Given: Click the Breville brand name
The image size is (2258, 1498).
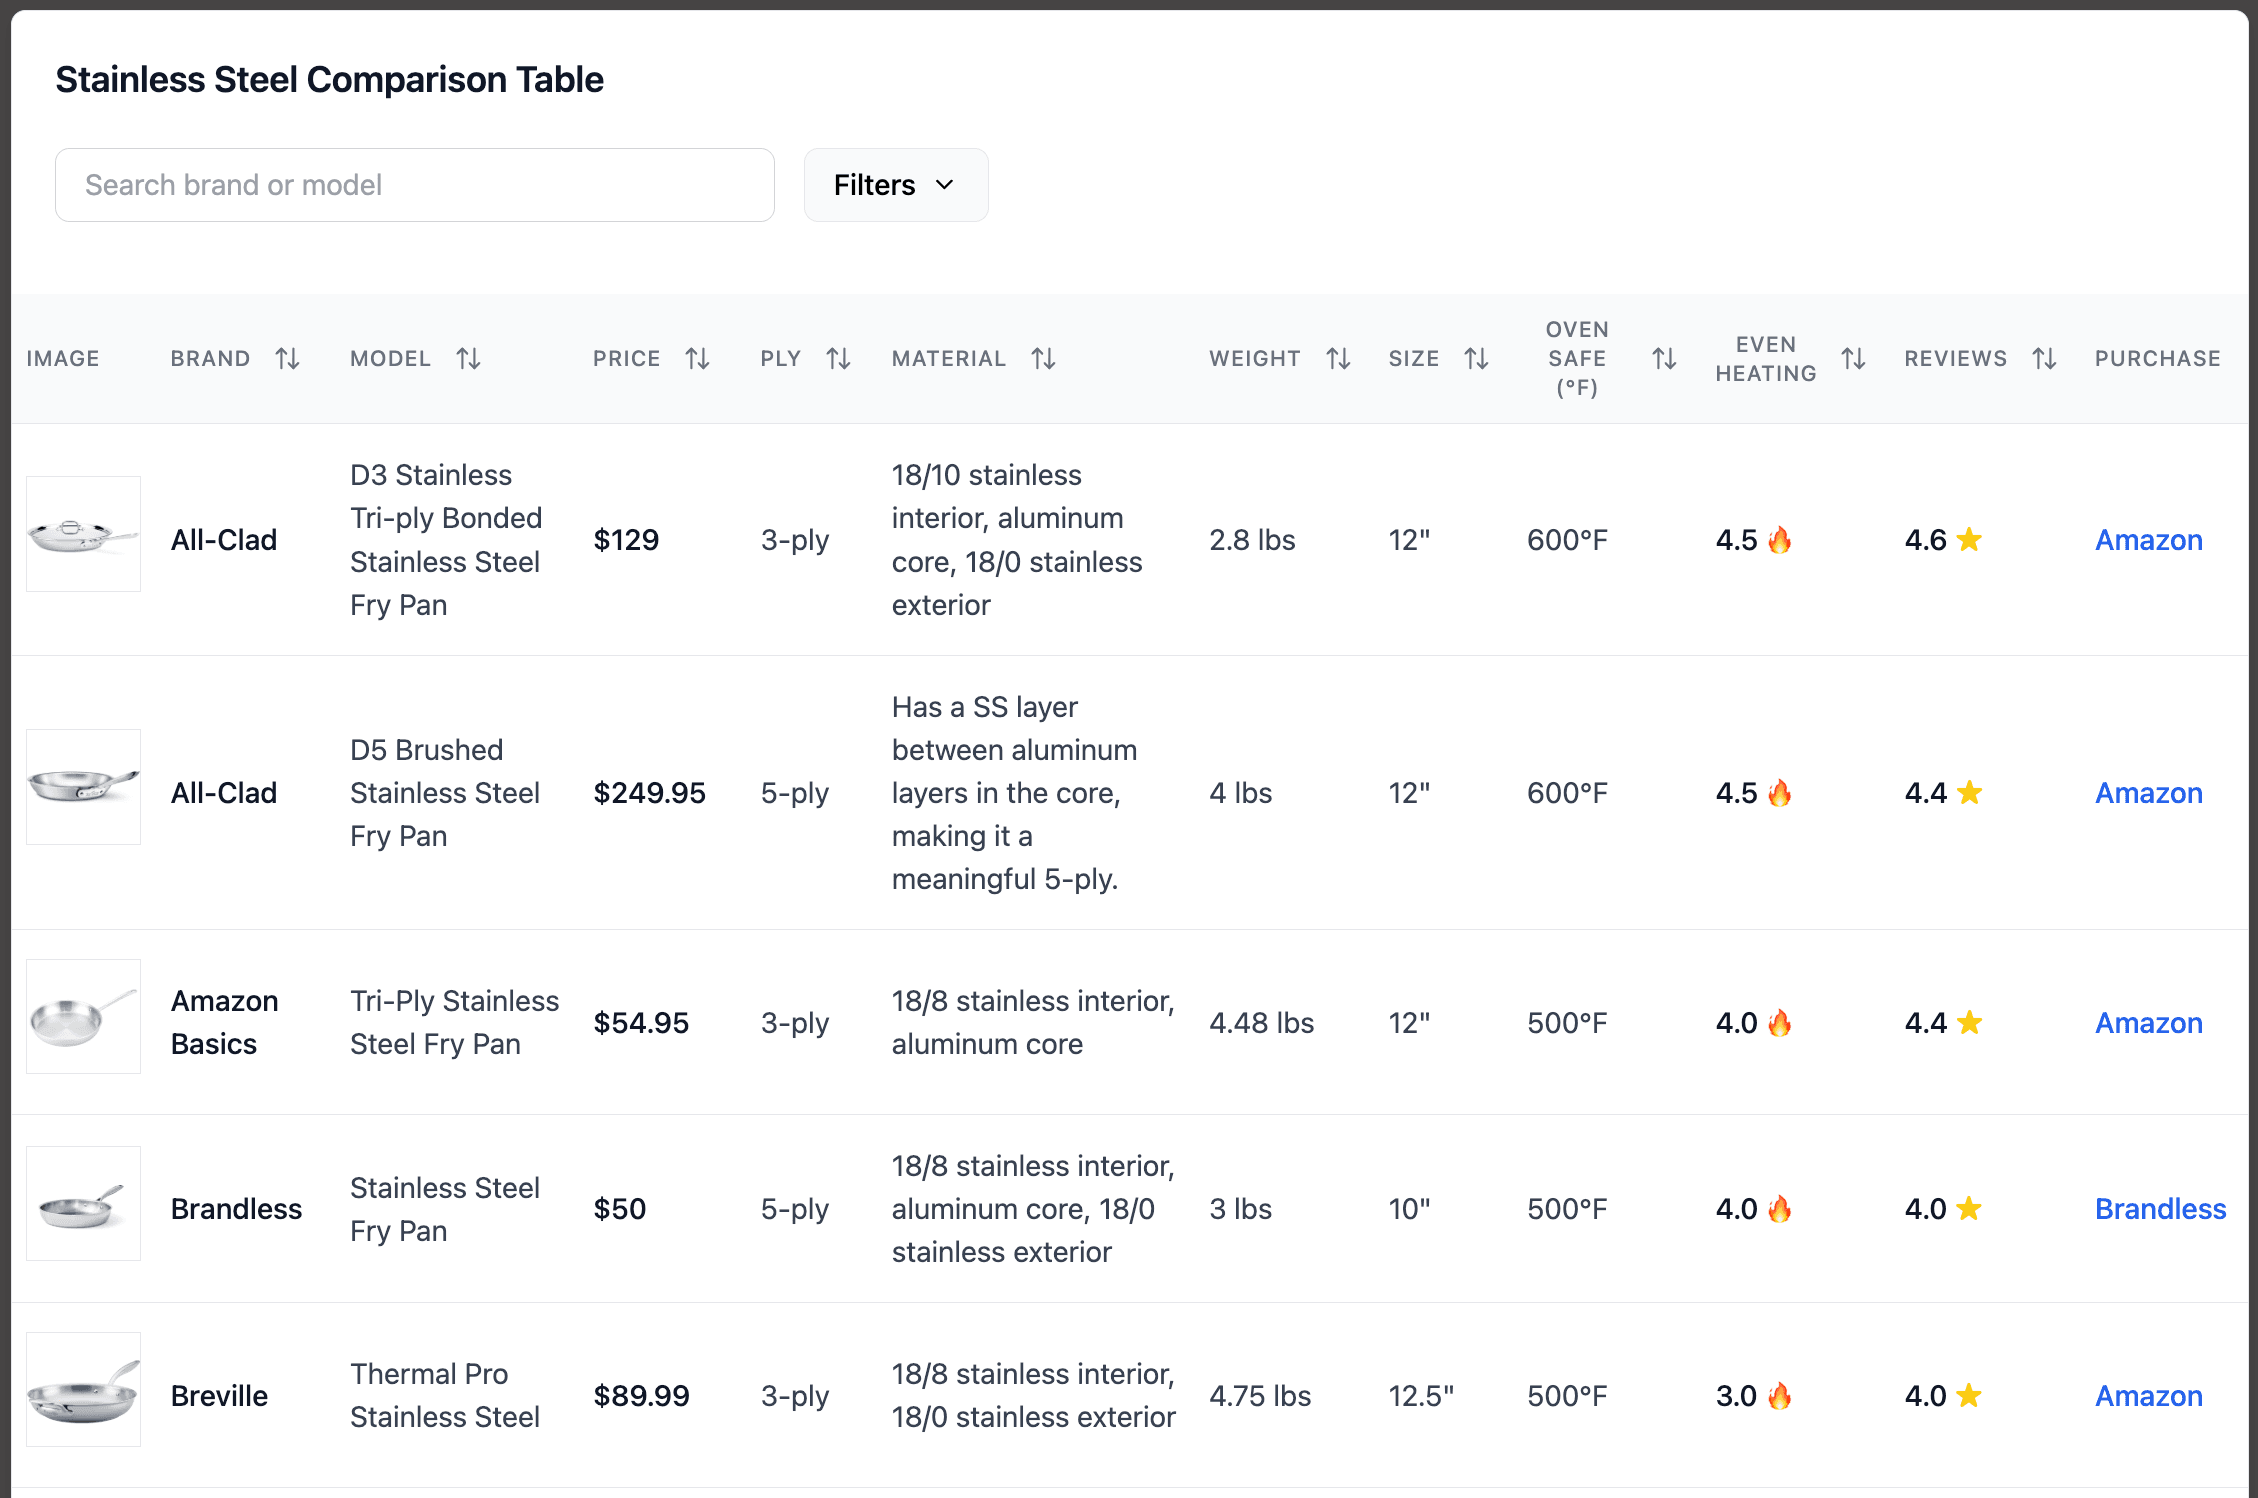Looking at the screenshot, I should pyautogui.click(x=219, y=1396).
